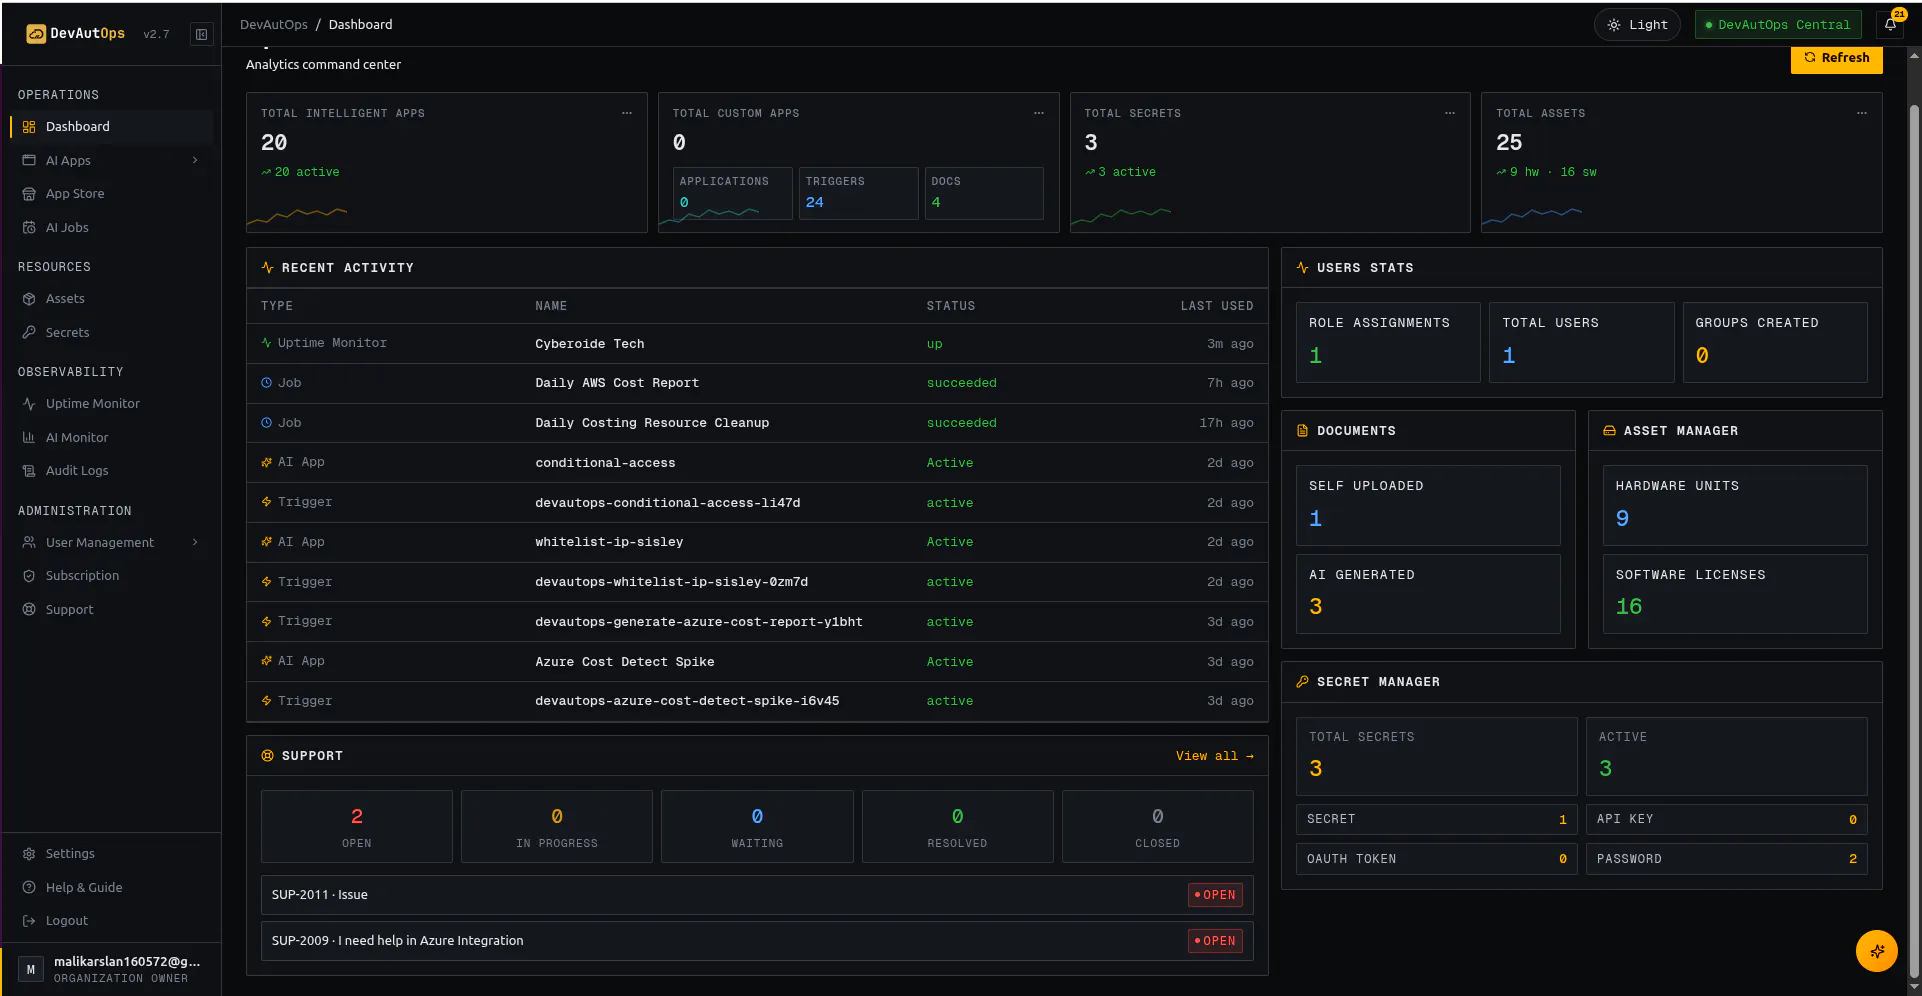Viewport: 1922px width, 996px height.
Task: Click the Recent Activity pulse icon
Action: 267,268
